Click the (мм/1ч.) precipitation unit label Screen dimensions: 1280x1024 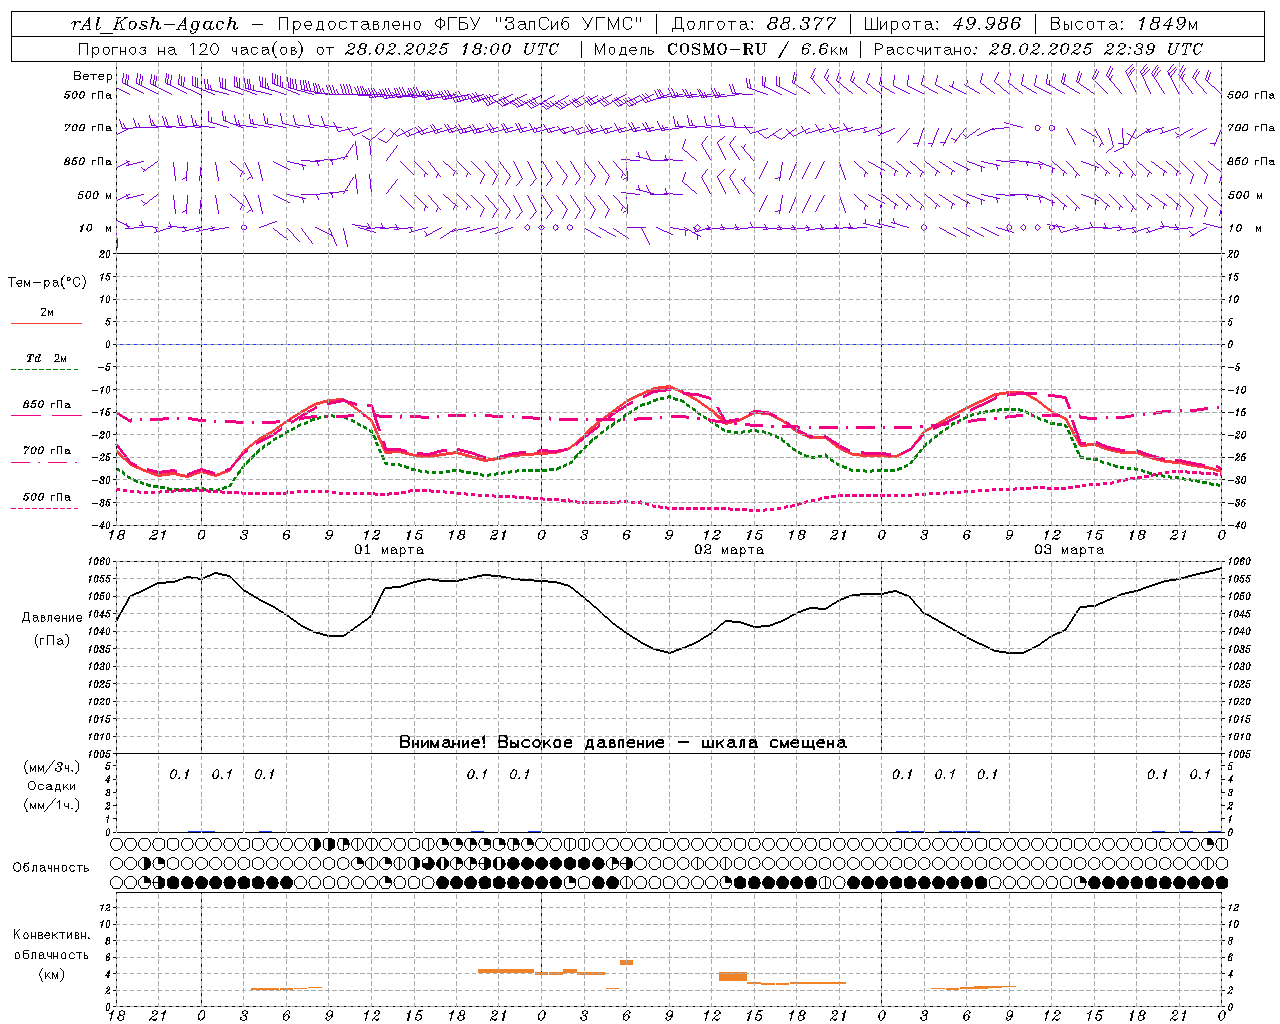(52, 805)
